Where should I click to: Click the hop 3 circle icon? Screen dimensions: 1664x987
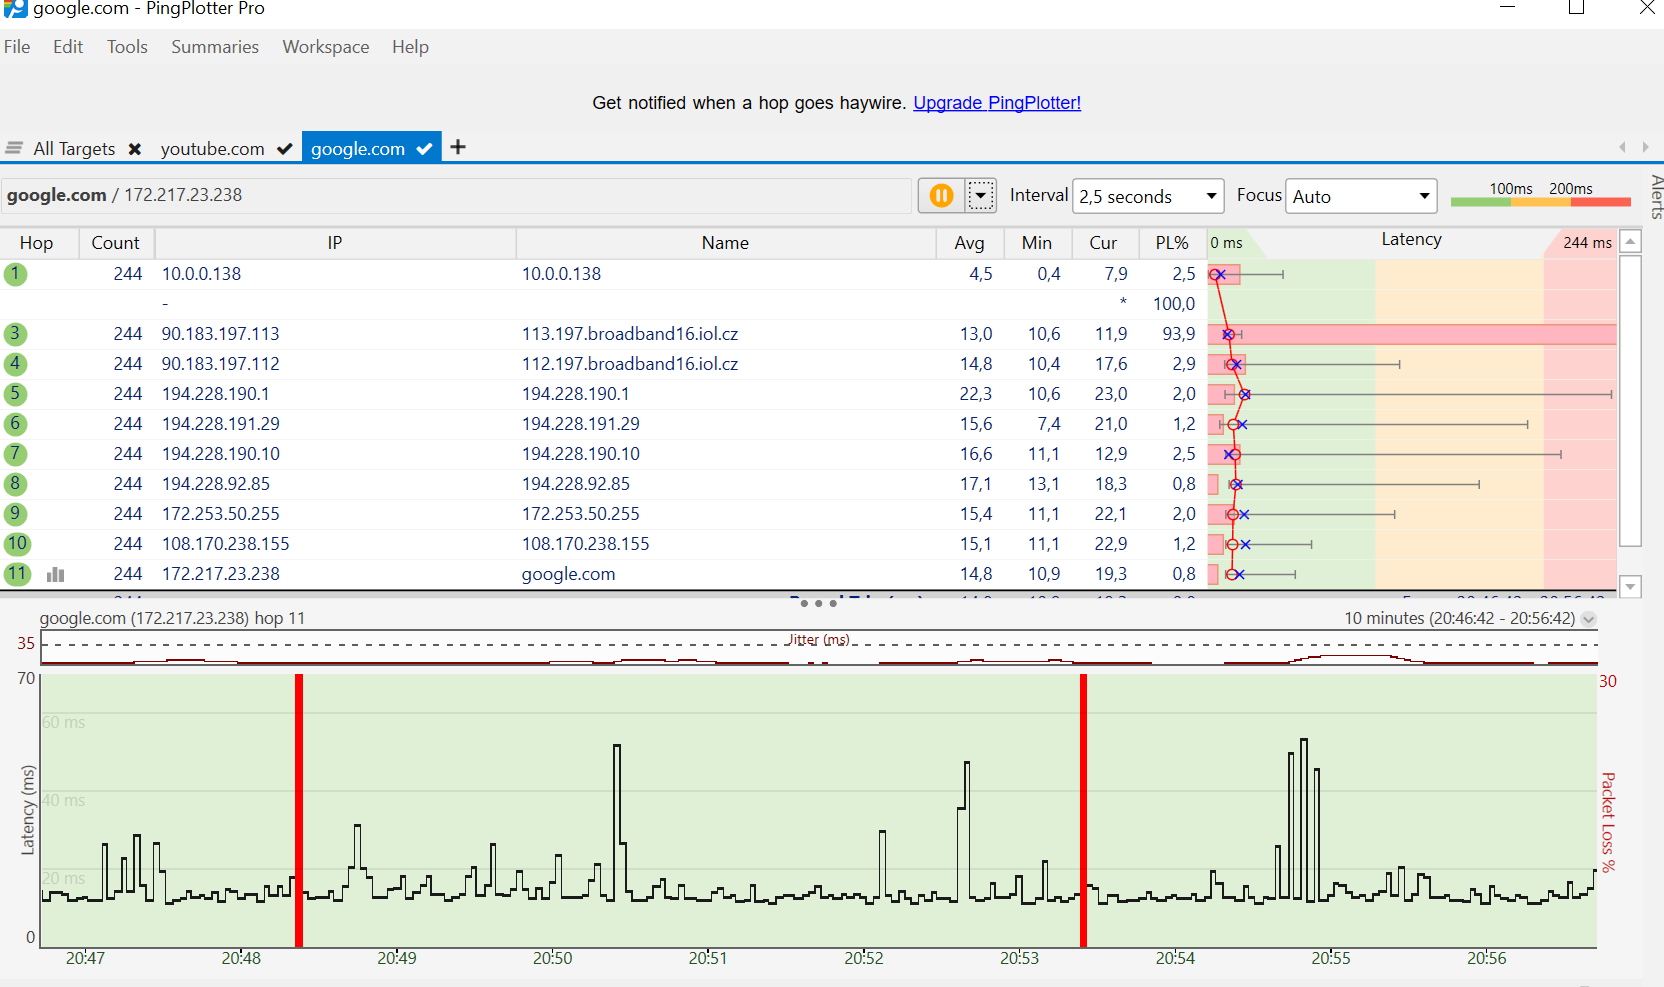15,334
